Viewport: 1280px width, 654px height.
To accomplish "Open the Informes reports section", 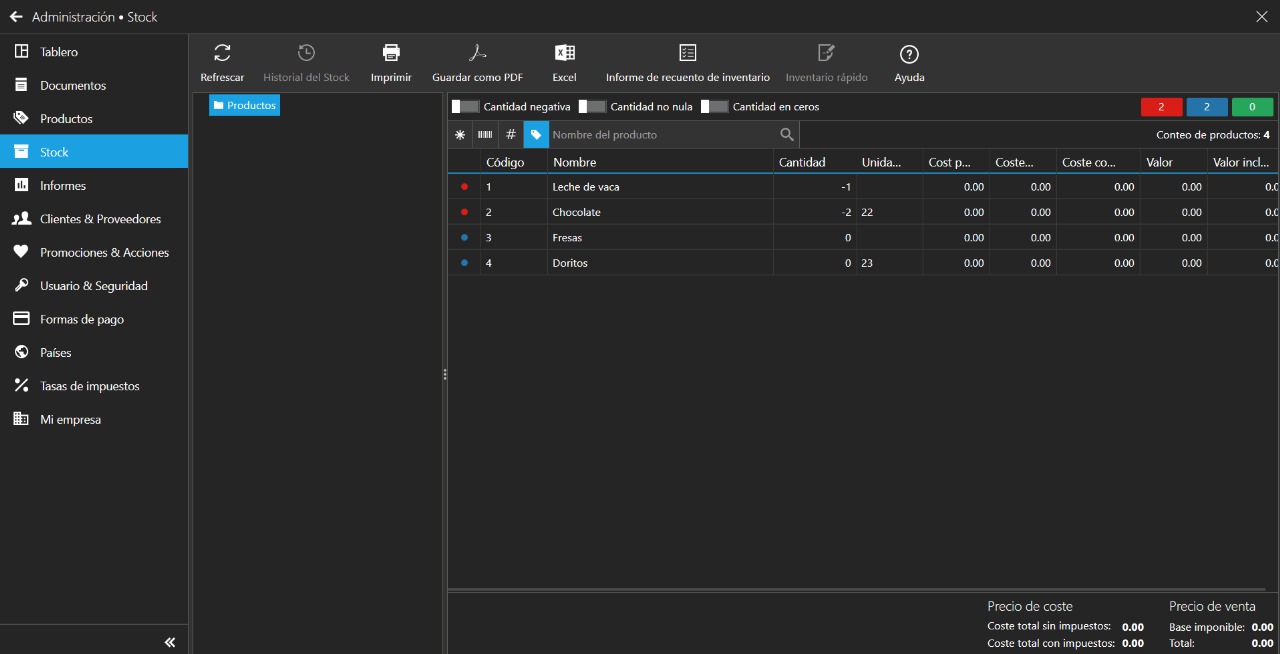I will click(94, 185).
